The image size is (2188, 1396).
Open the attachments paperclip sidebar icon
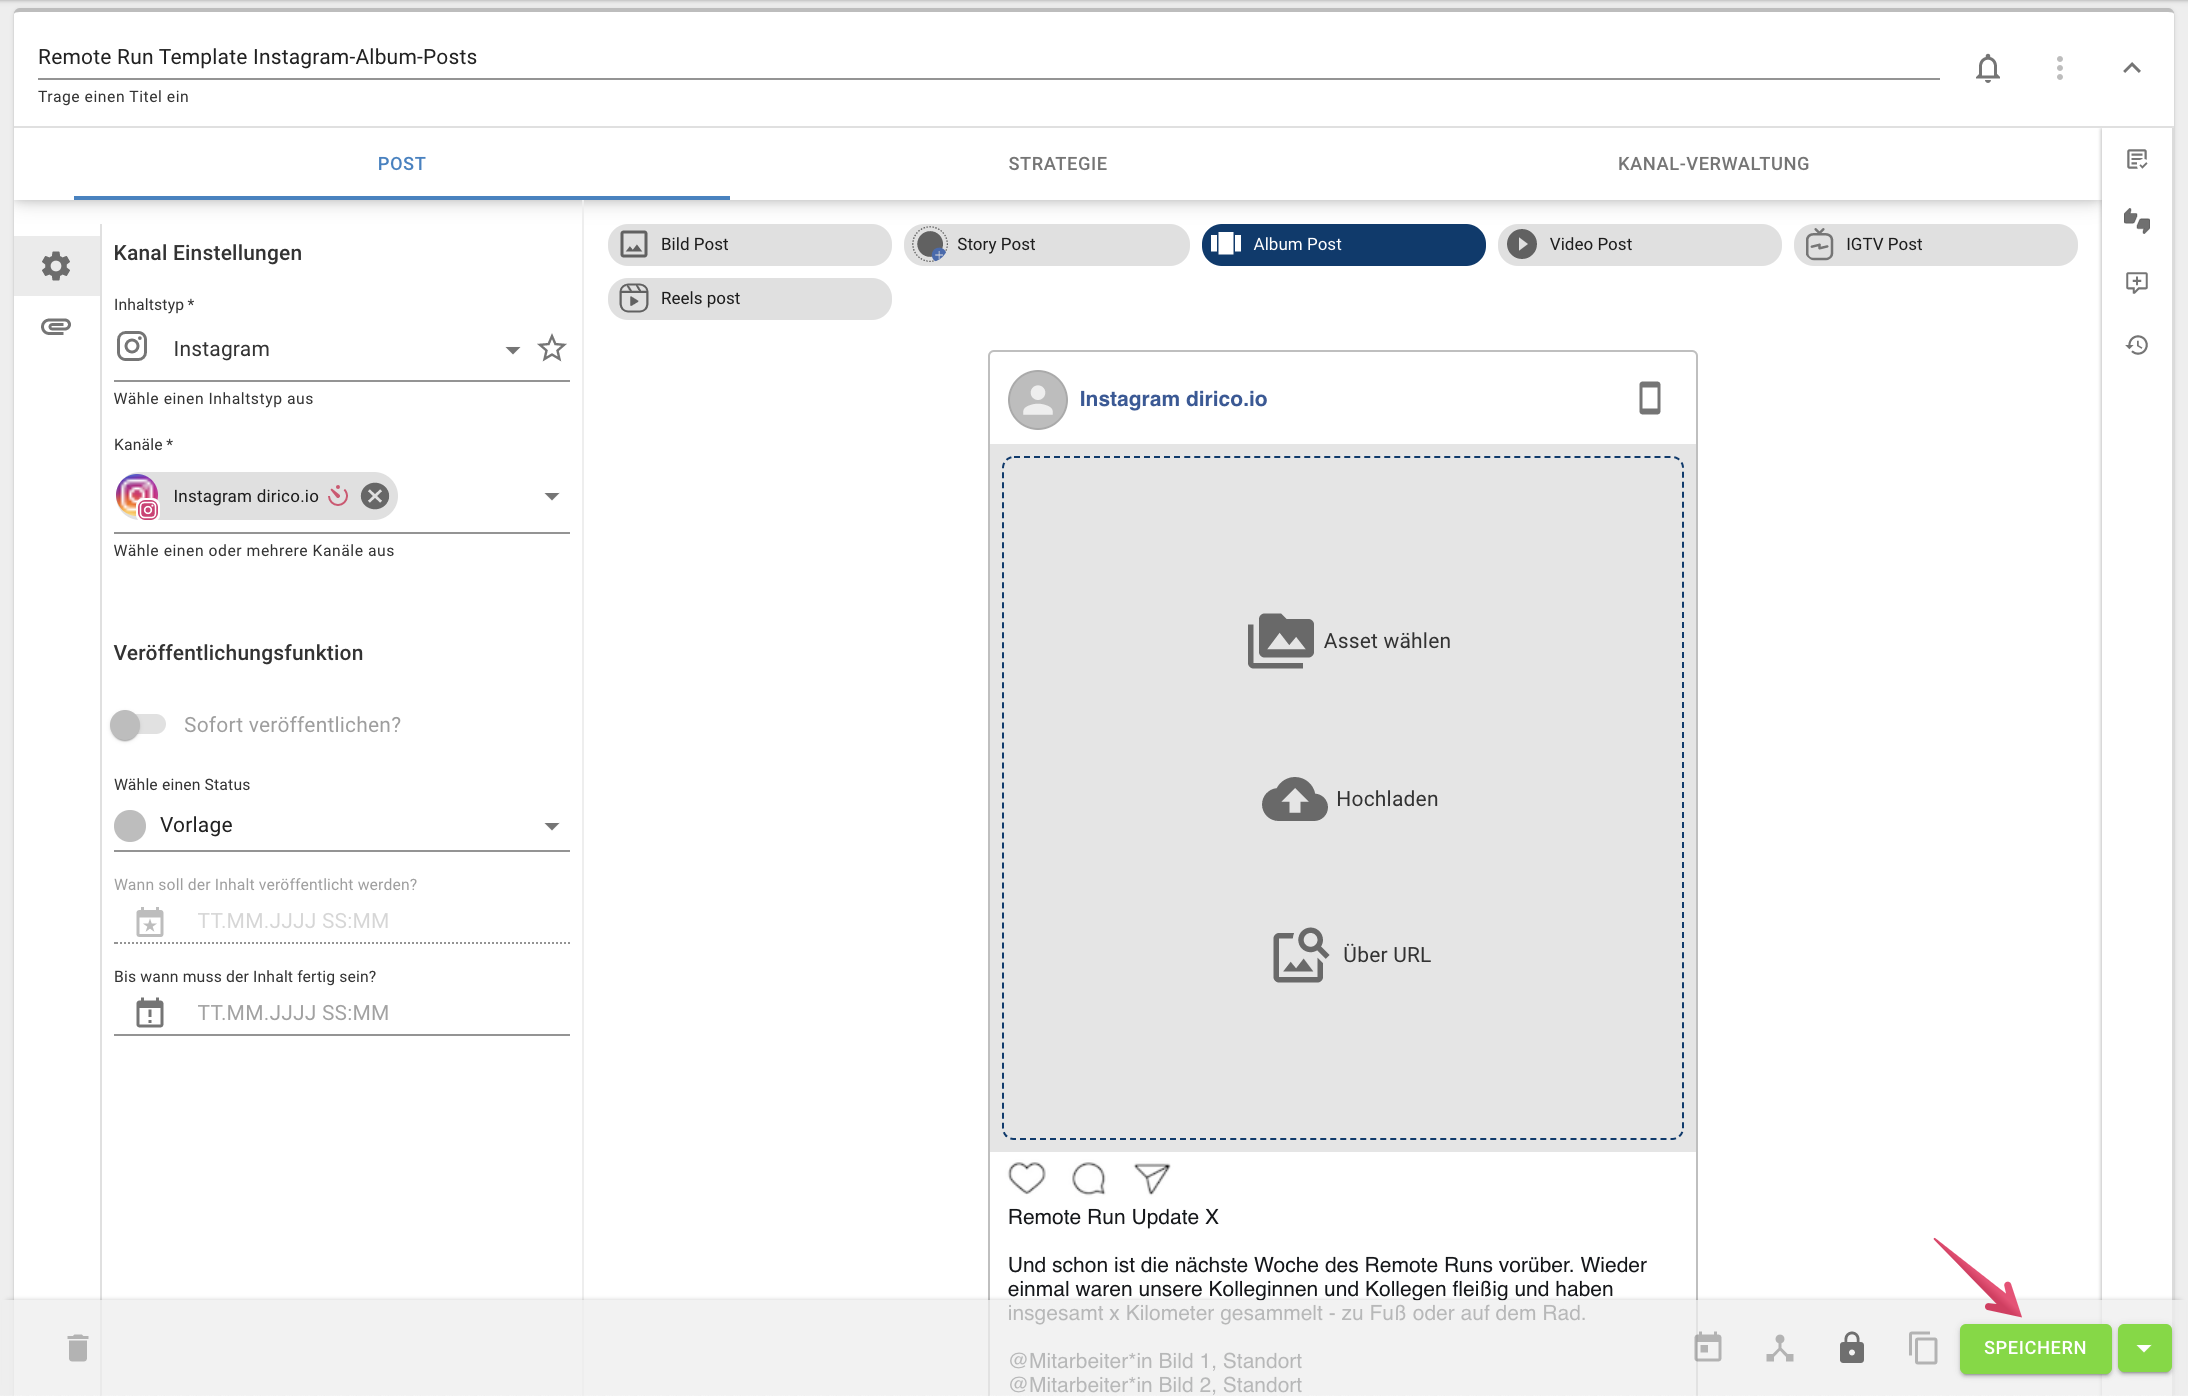click(x=56, y=327)
